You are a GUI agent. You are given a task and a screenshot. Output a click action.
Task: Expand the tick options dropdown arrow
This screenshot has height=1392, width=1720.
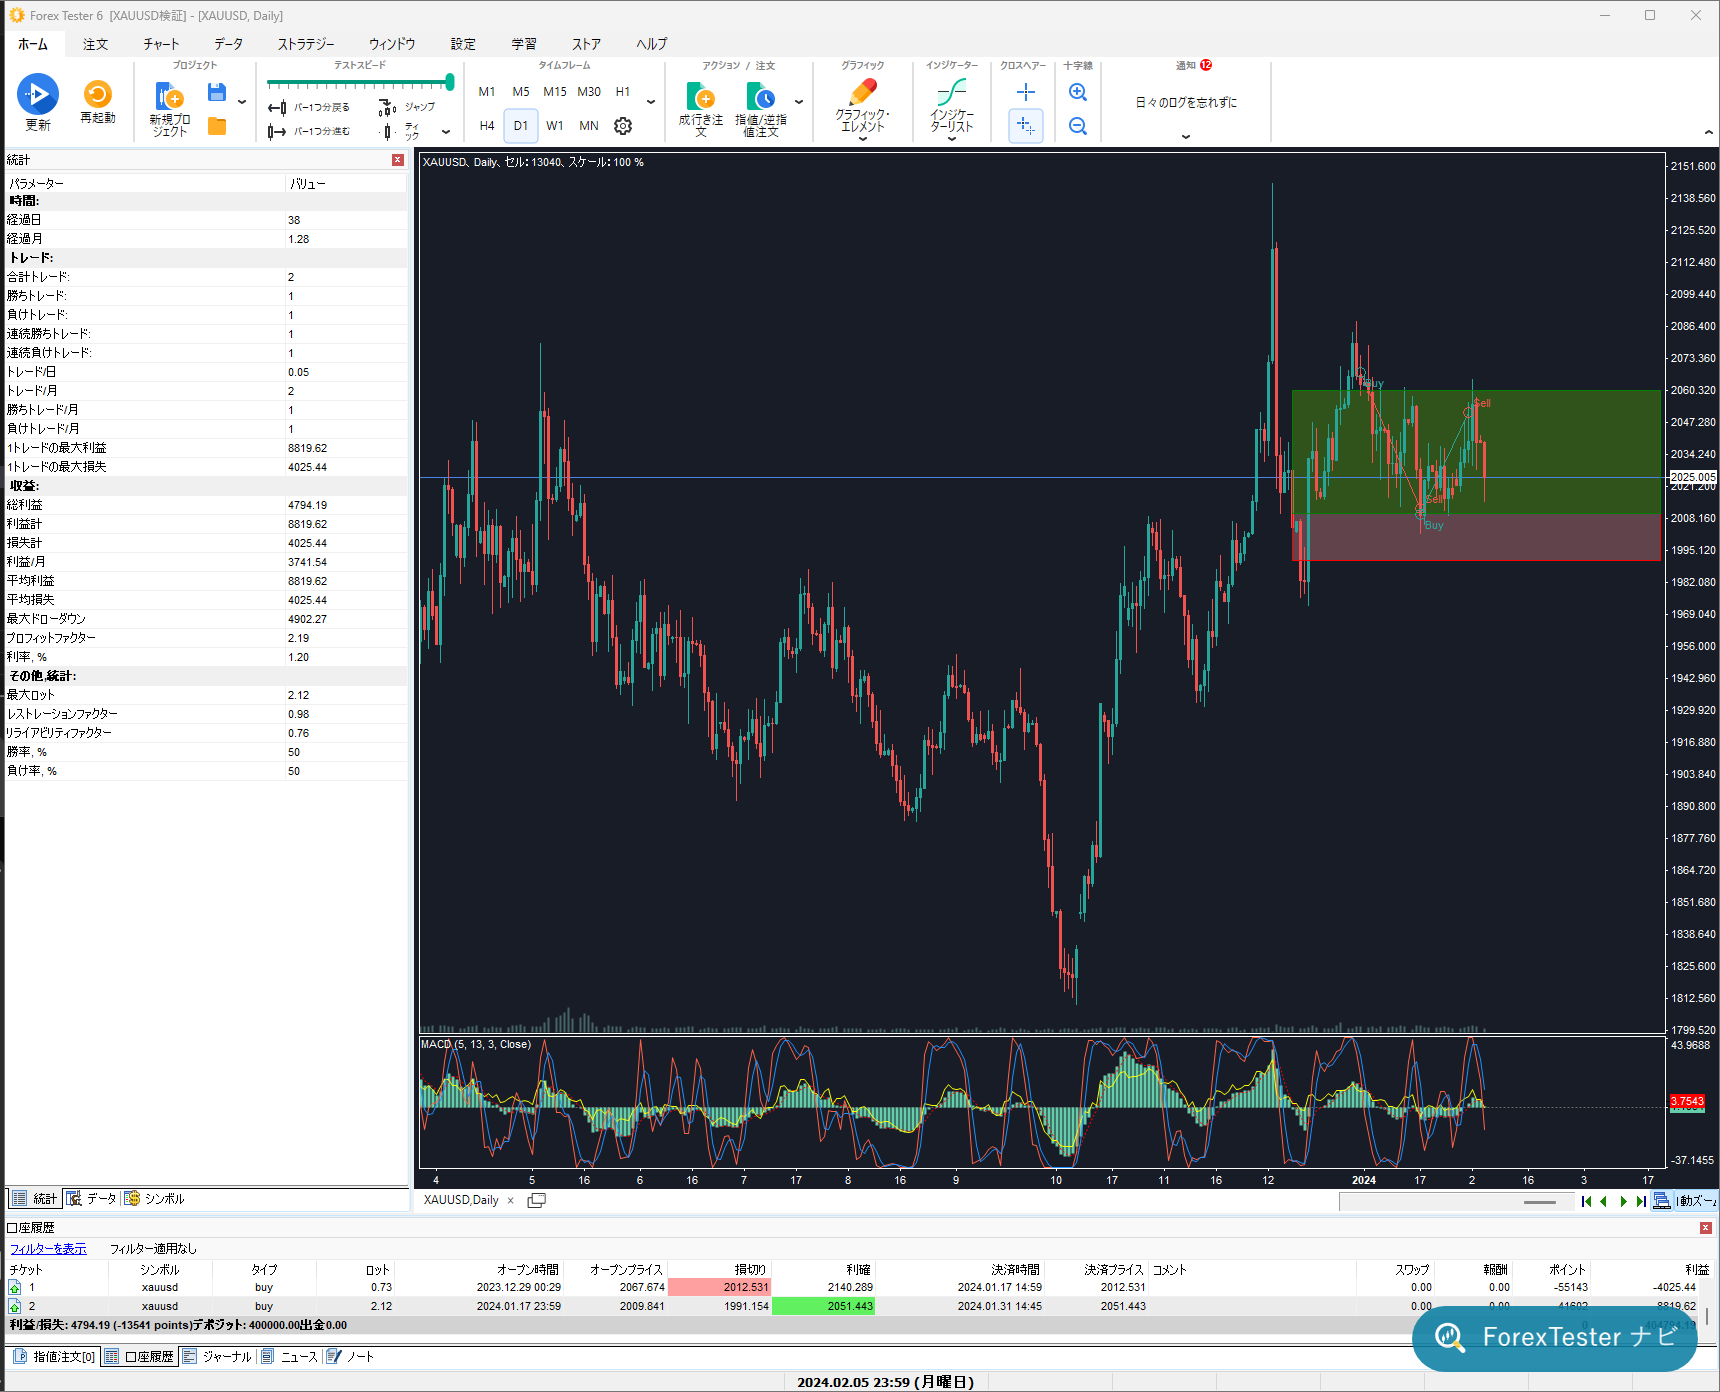(x=446, y=132)
